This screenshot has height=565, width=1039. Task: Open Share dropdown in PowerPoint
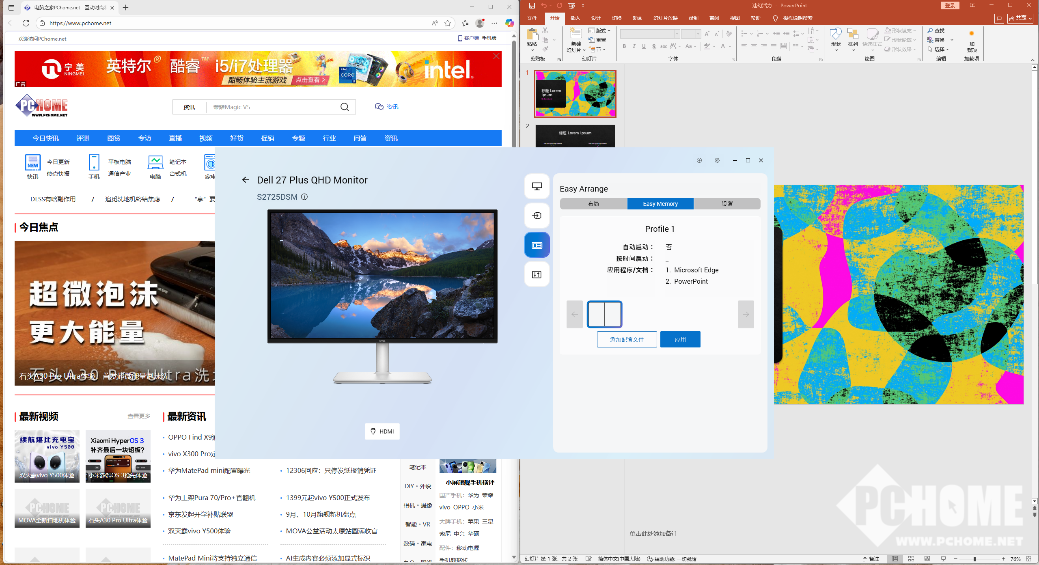[1022, 19]
